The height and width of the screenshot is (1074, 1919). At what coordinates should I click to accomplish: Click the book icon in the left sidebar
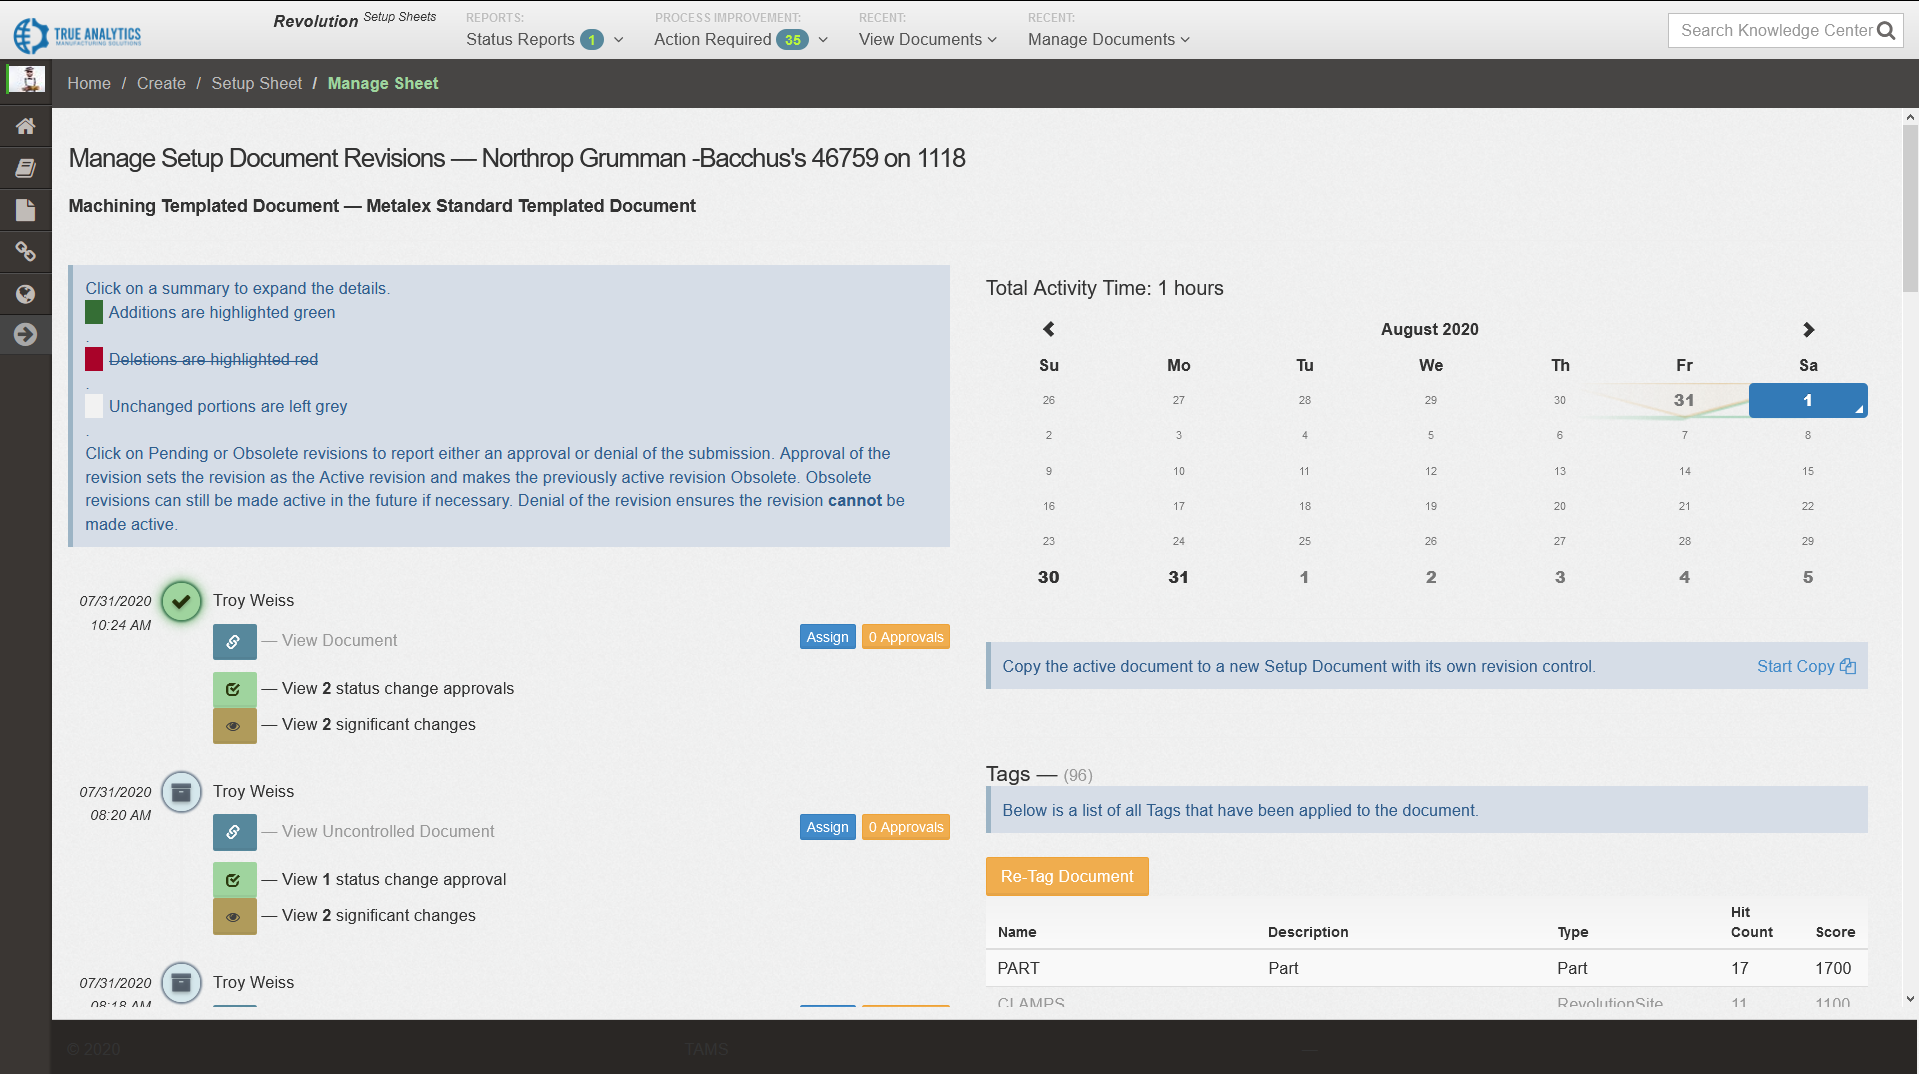(x=25, y=168)
